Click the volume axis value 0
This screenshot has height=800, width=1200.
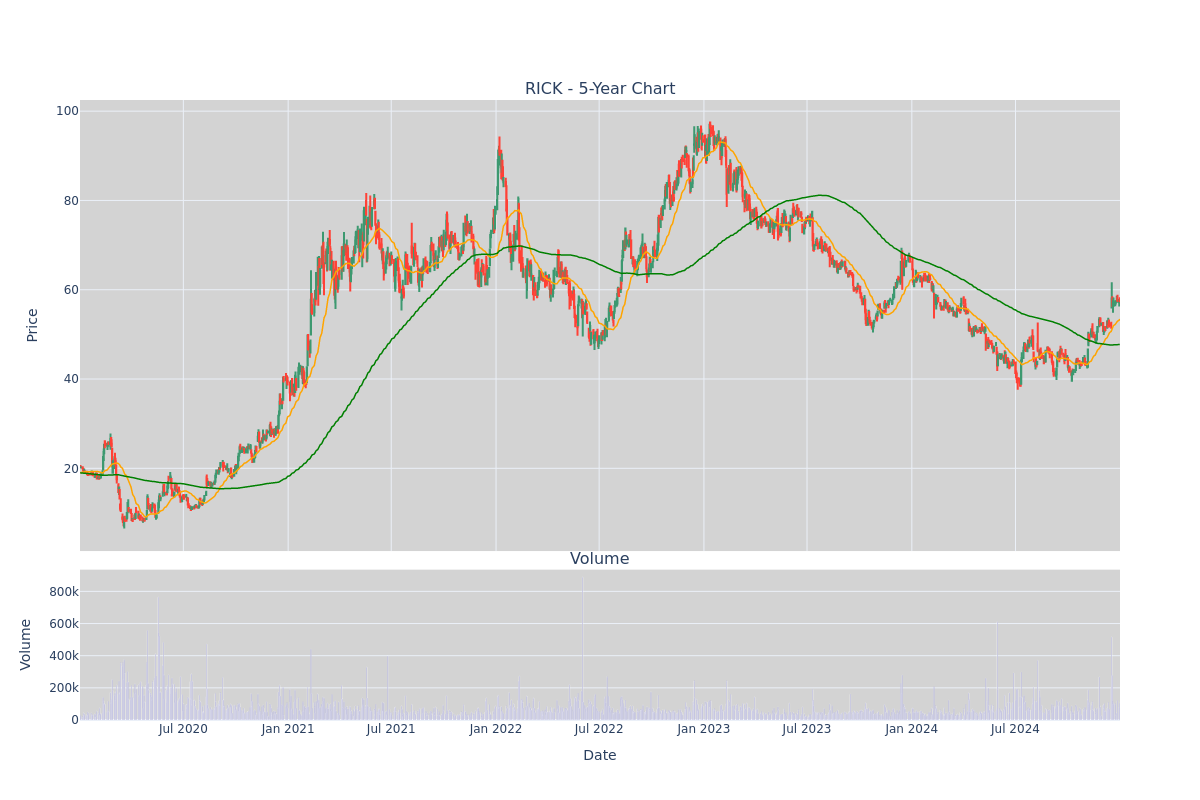pos(75,720)
